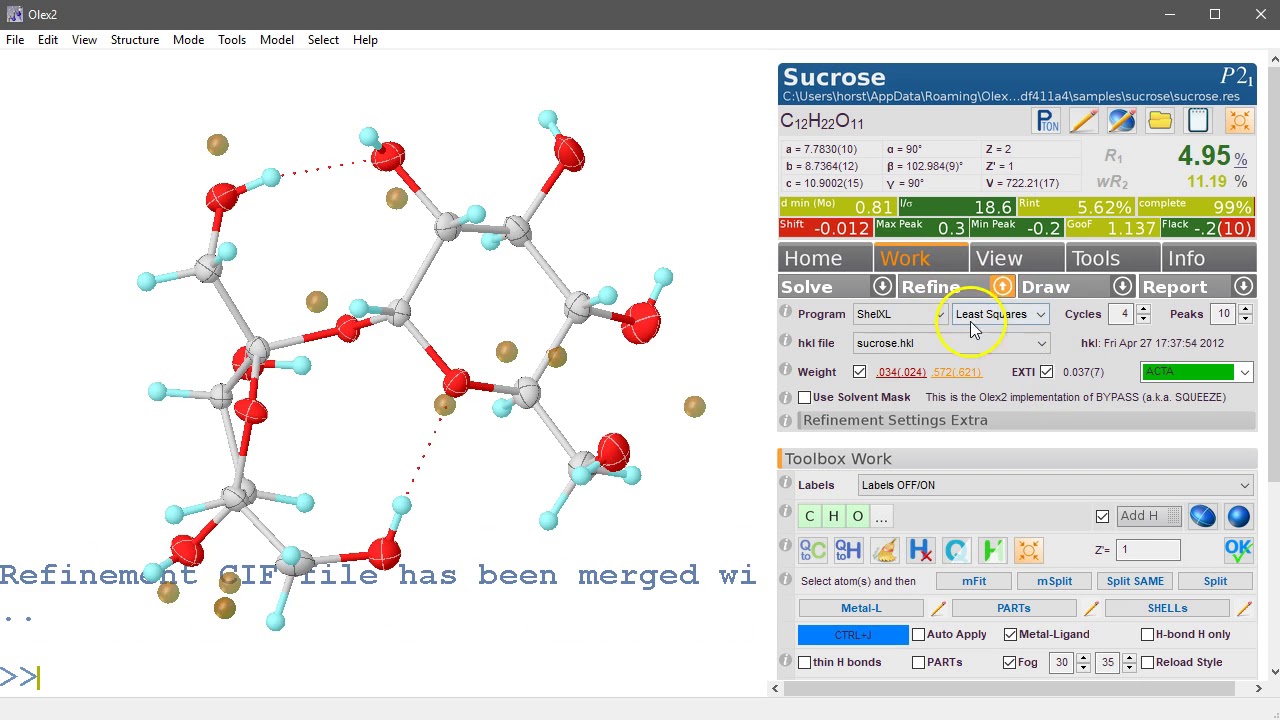Viewport: 1280px width, 720px height.
Task: Click in the Z' input field
Action: (x=1149, y=550)
